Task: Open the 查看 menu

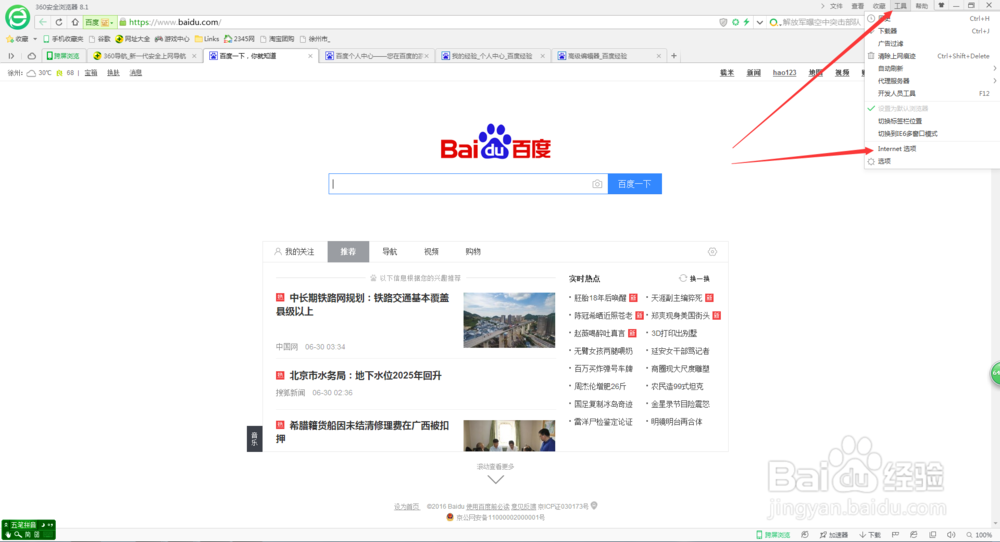Action: pyautogui.click(x=858, y=6)
